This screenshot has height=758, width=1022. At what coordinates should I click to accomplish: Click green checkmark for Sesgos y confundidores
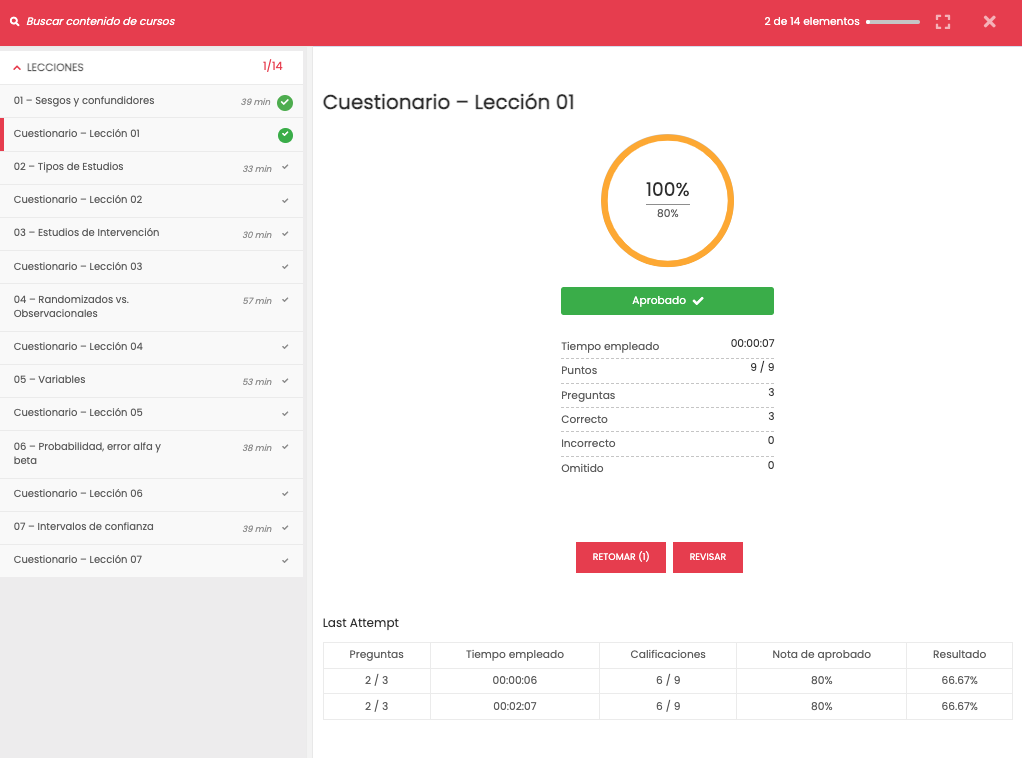tap(285, 102)
